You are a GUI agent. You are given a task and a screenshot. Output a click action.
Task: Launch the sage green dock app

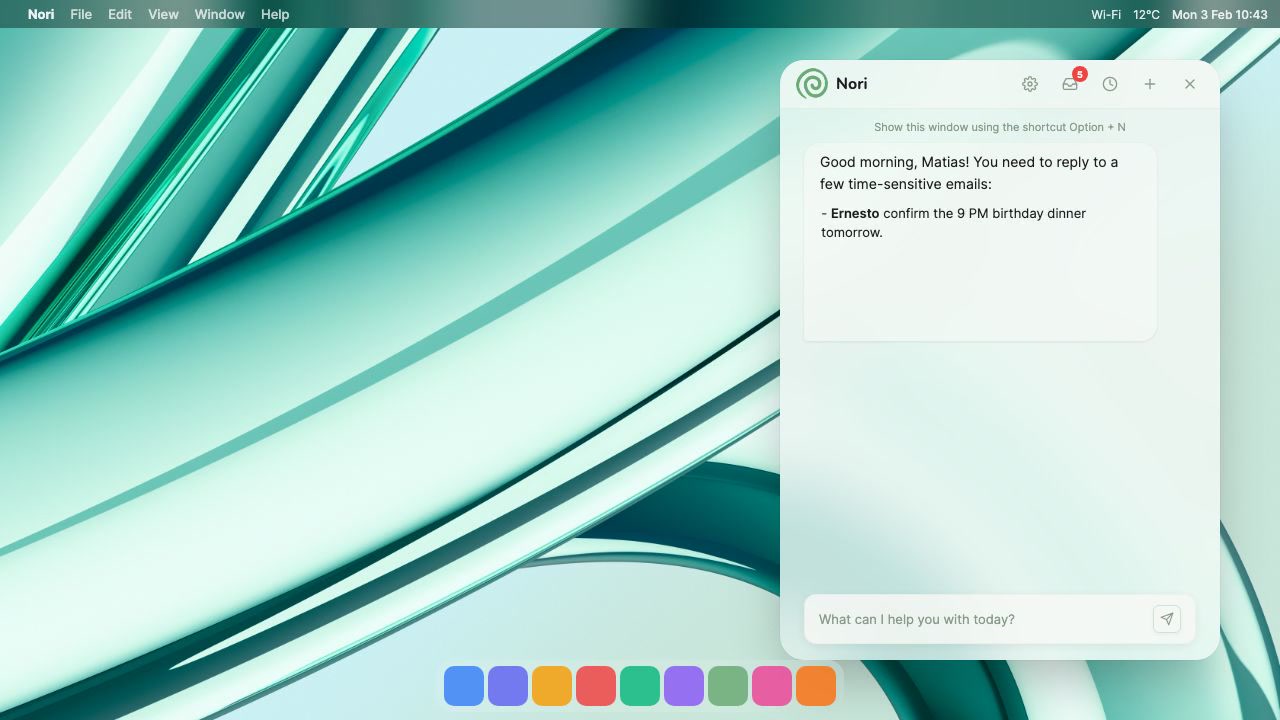pyautogui.click(x=728, y=686)
